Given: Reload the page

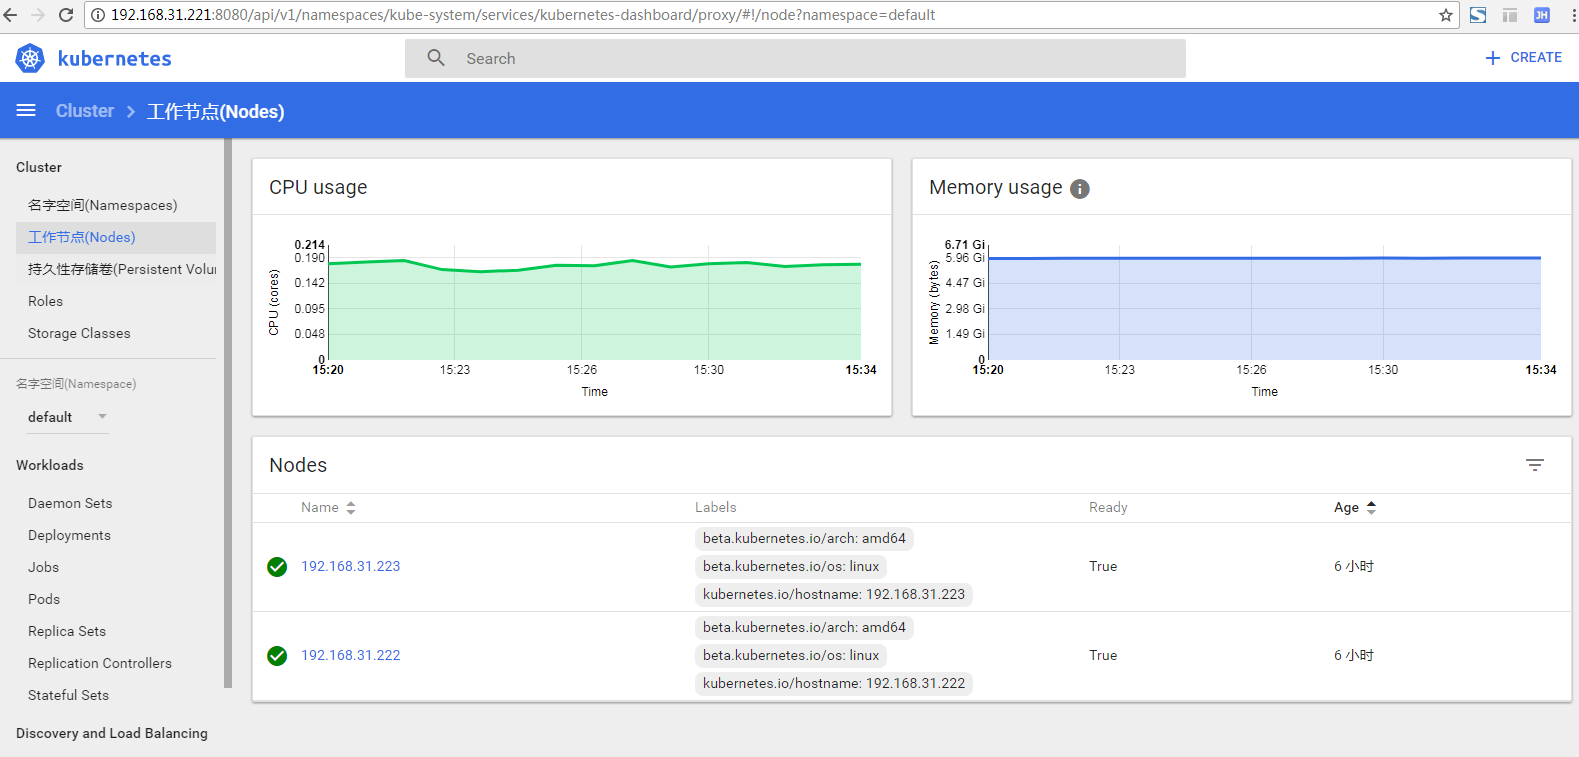Looking at the screenshot, I should coord(66,15).
